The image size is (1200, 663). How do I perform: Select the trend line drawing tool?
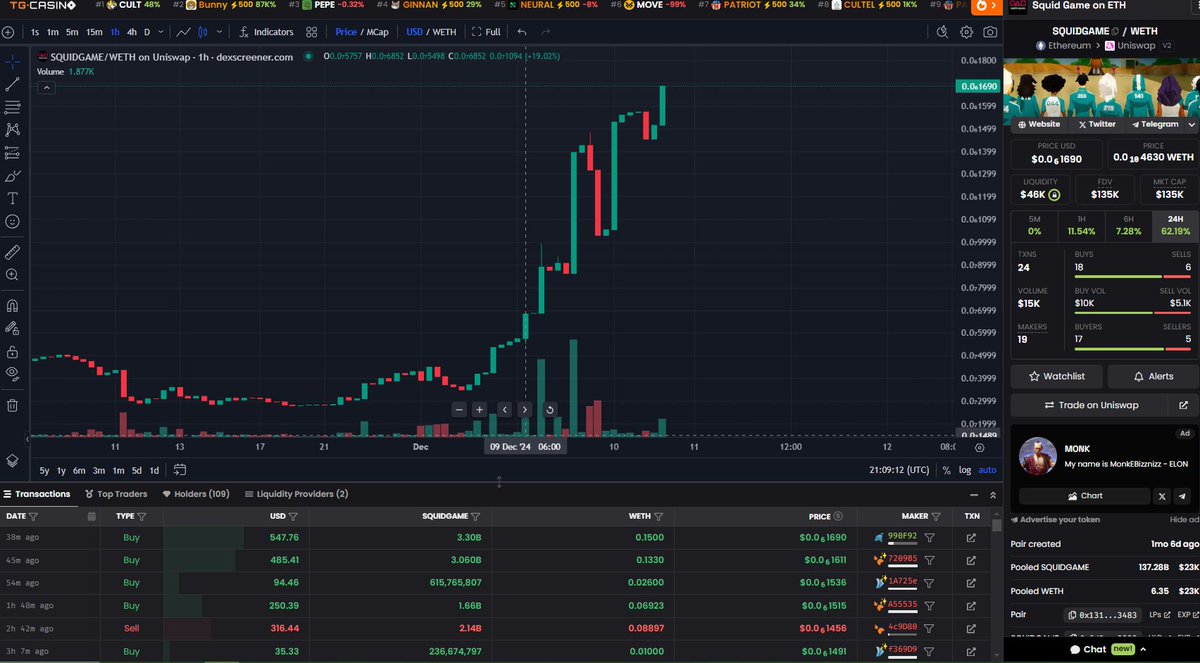pos(12,84)
